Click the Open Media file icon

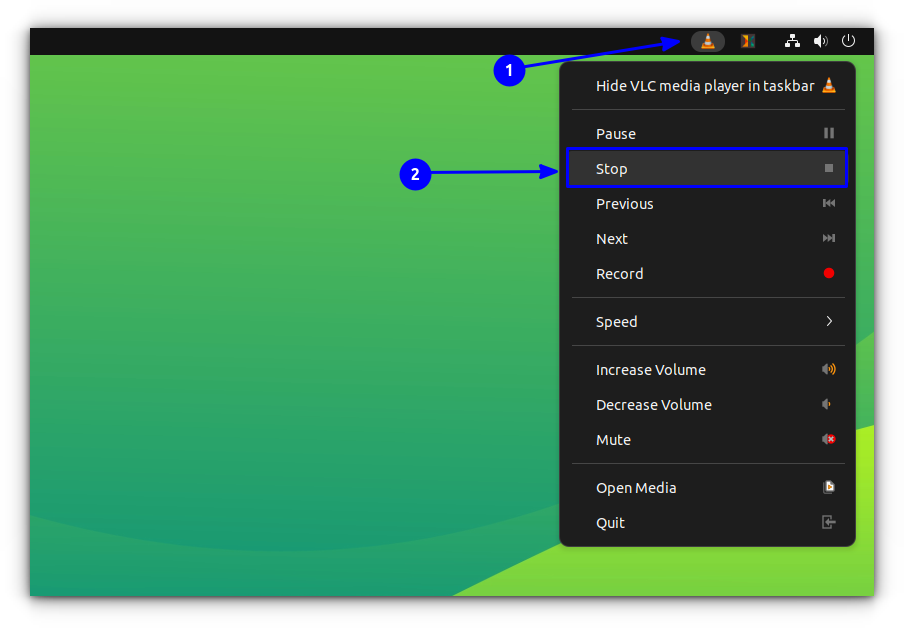click(828, 487)
